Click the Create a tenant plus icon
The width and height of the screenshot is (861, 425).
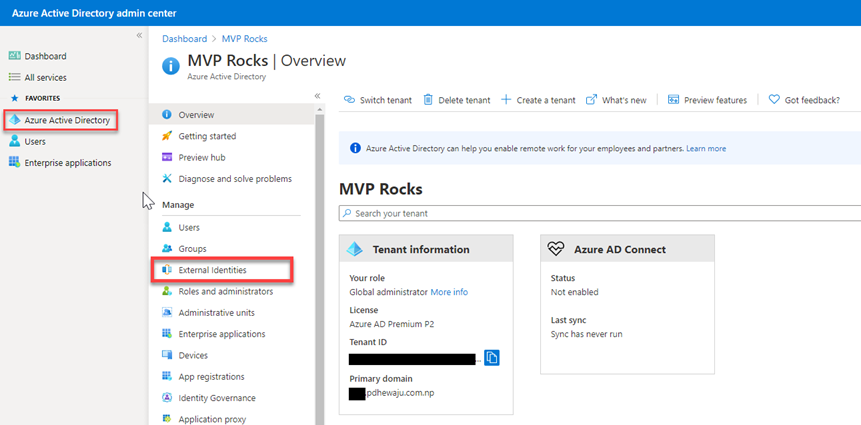pyautogui.click(x=506, y=99)
